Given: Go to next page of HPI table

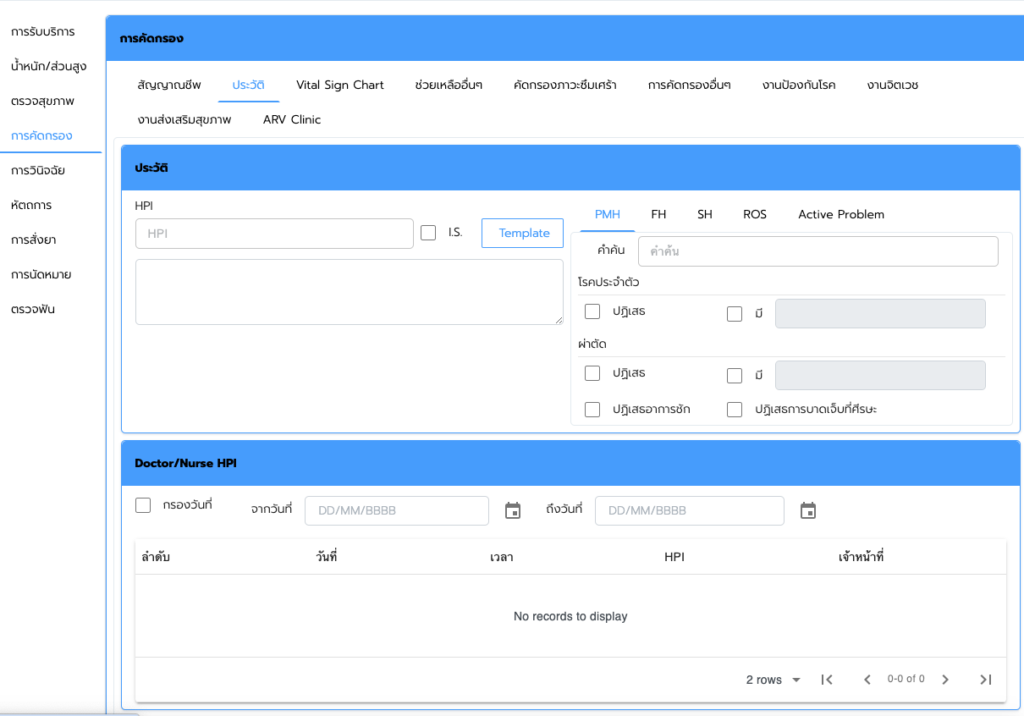Looking at the screenshot, I should pos(945,680).
